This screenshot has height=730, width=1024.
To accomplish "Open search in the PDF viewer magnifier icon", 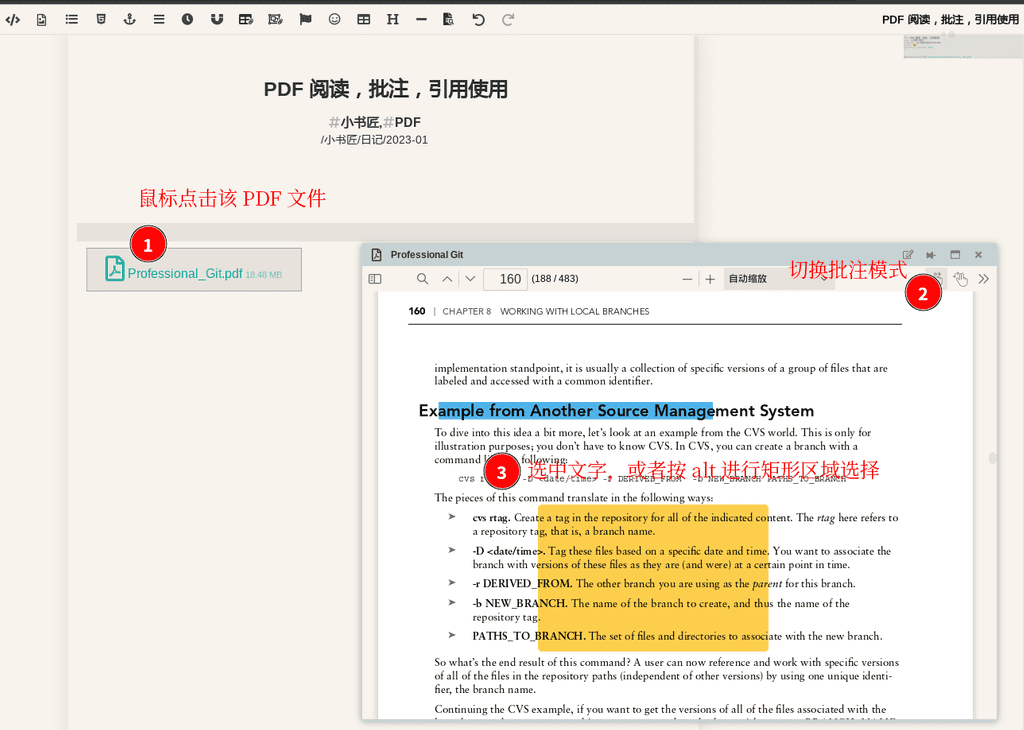I will 423,278.
